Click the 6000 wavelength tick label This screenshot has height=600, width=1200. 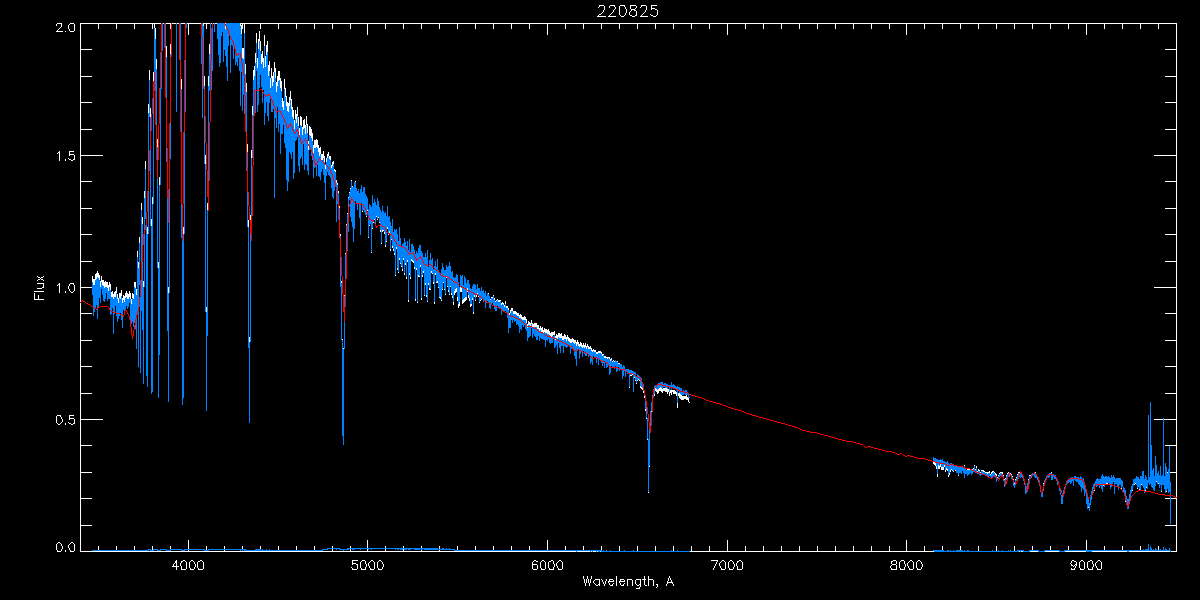tap(547, 566)
